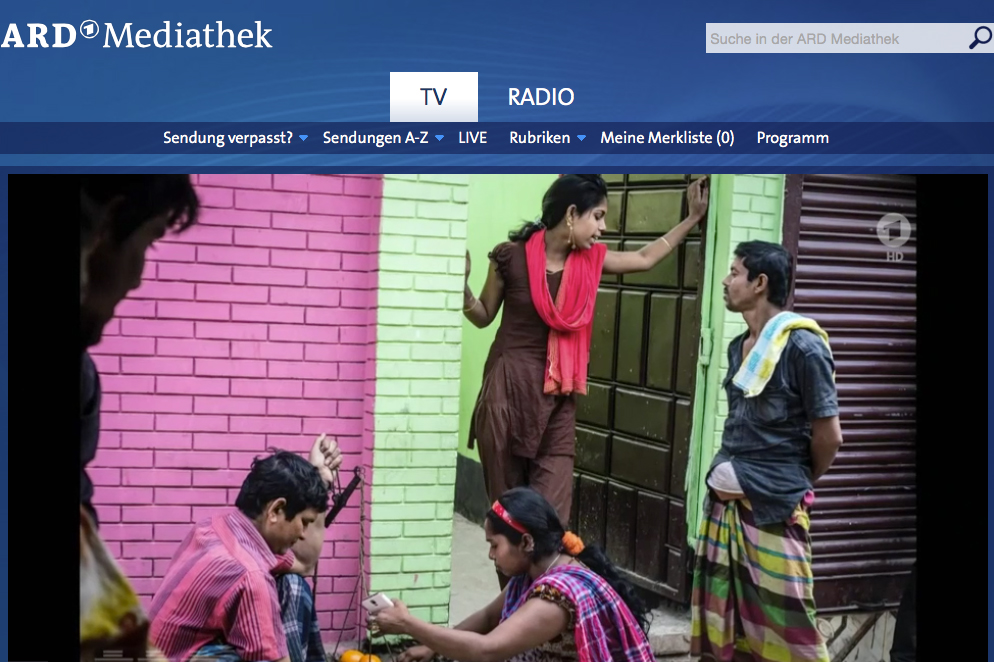Viewport: 994px width, 662px height.
Task: Click the circled 1 in the ARD logo
Action: (89, 29)
